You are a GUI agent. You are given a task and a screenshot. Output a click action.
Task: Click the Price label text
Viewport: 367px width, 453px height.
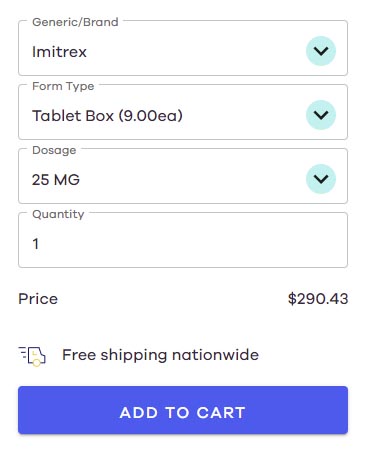38,299
